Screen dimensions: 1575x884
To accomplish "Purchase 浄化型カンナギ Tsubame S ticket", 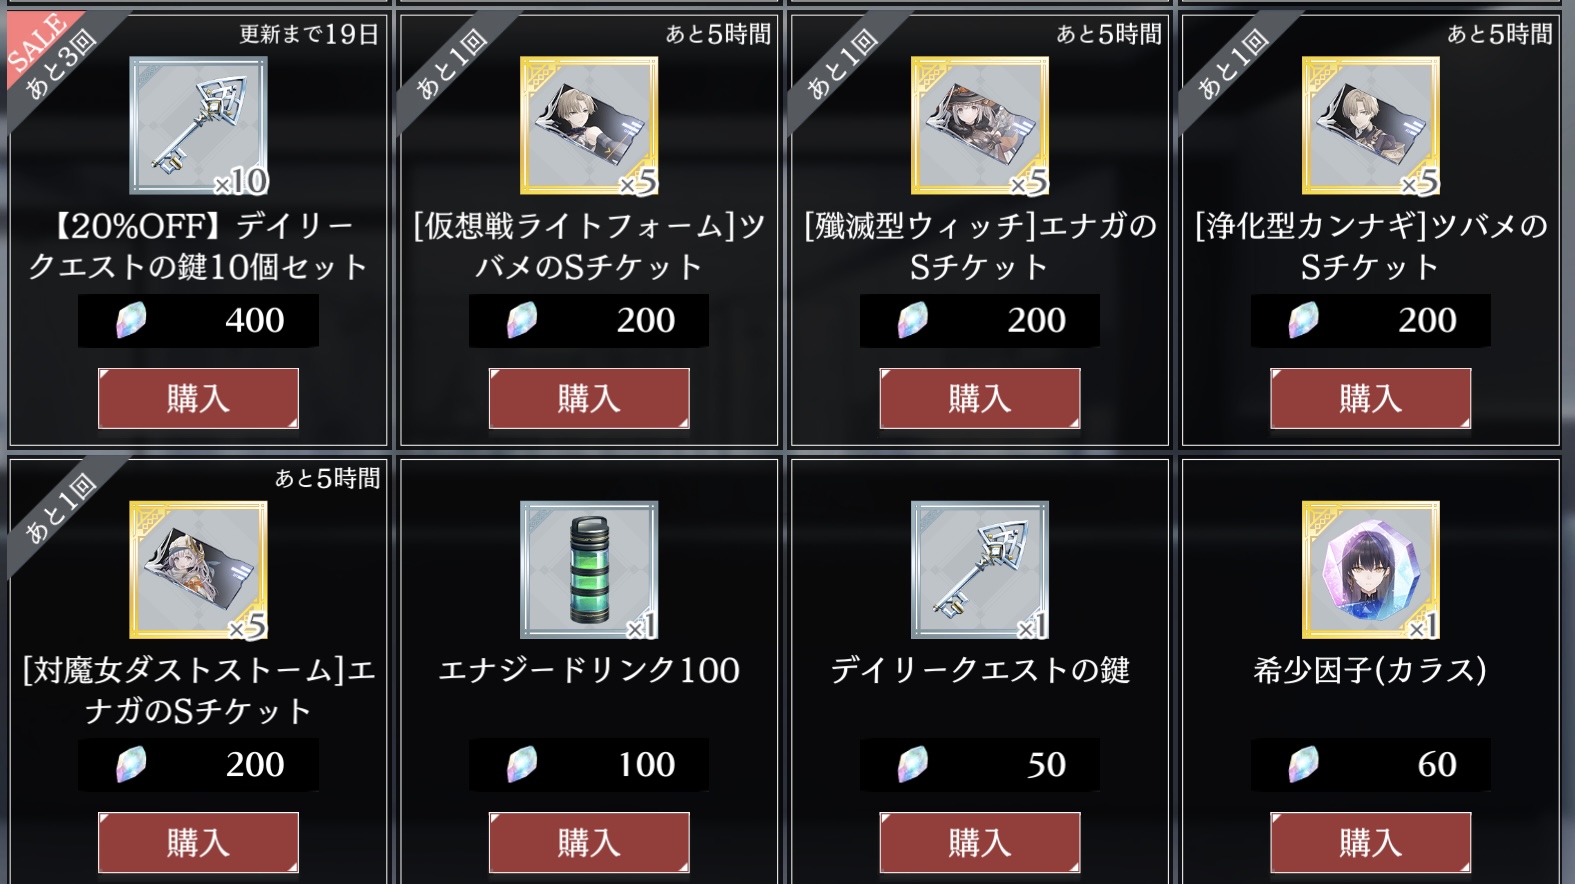I will (x=1370, y=398).
